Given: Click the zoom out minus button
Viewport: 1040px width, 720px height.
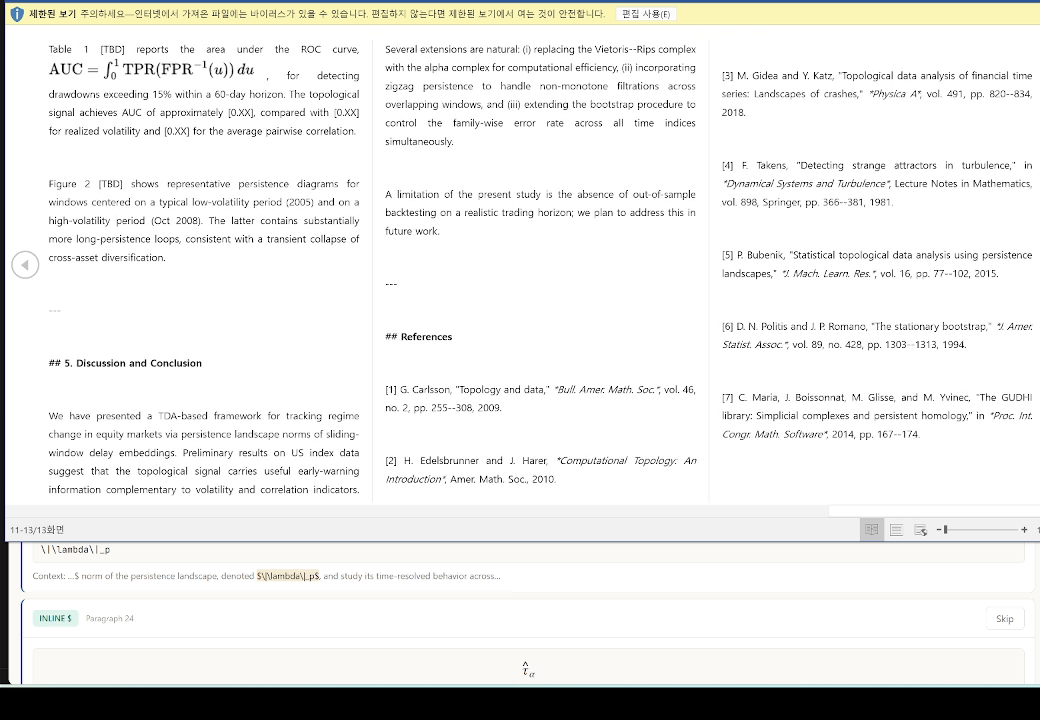Looking at the screenshot, I should 939,530.
